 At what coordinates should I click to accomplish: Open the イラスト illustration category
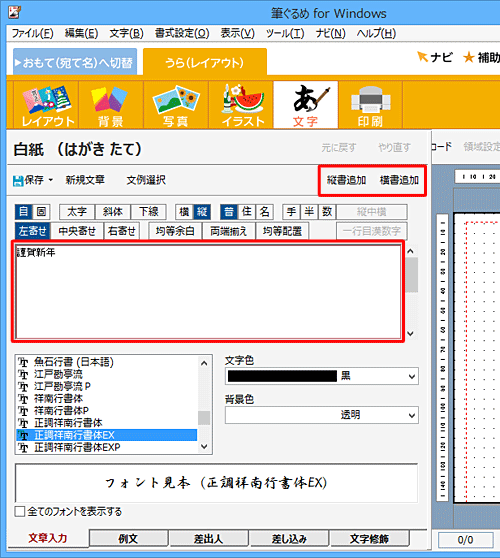[x=241, y=105]
